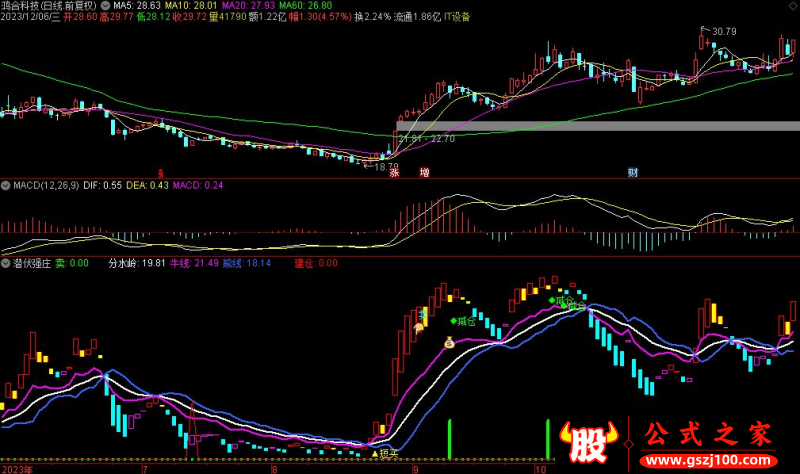Click the change value 幅1.30(4.57%)
Image resolution: width=800 pixels, height=474 pixels.
pyautogui.click(x=320, y=17)
